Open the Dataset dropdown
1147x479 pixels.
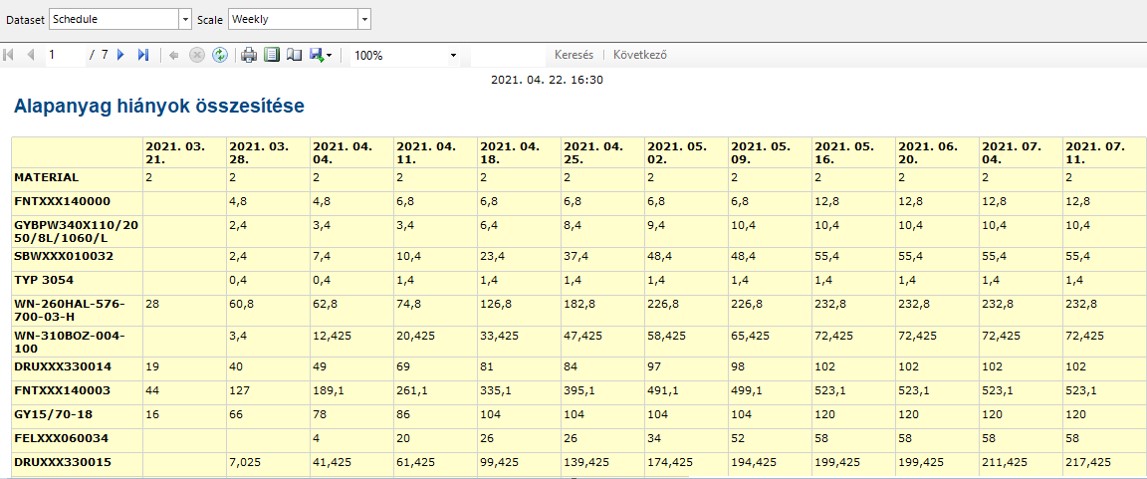point(185,20)
